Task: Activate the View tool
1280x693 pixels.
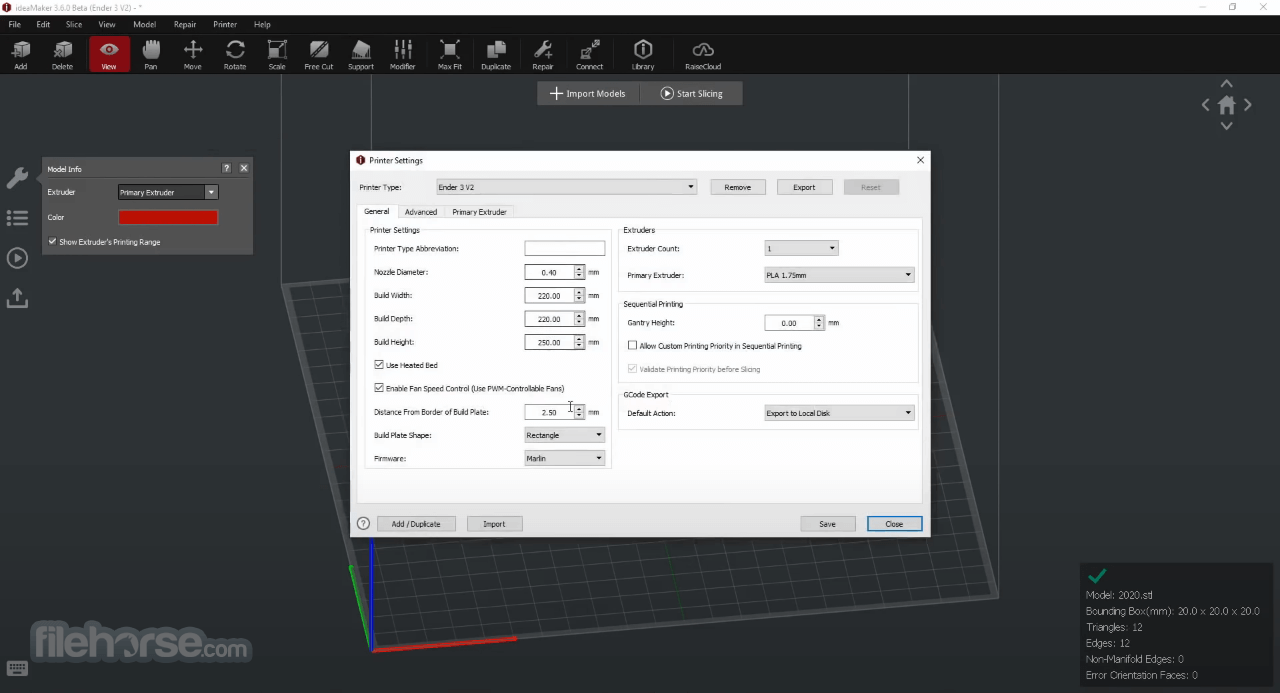Action: (x=109, y=54)
